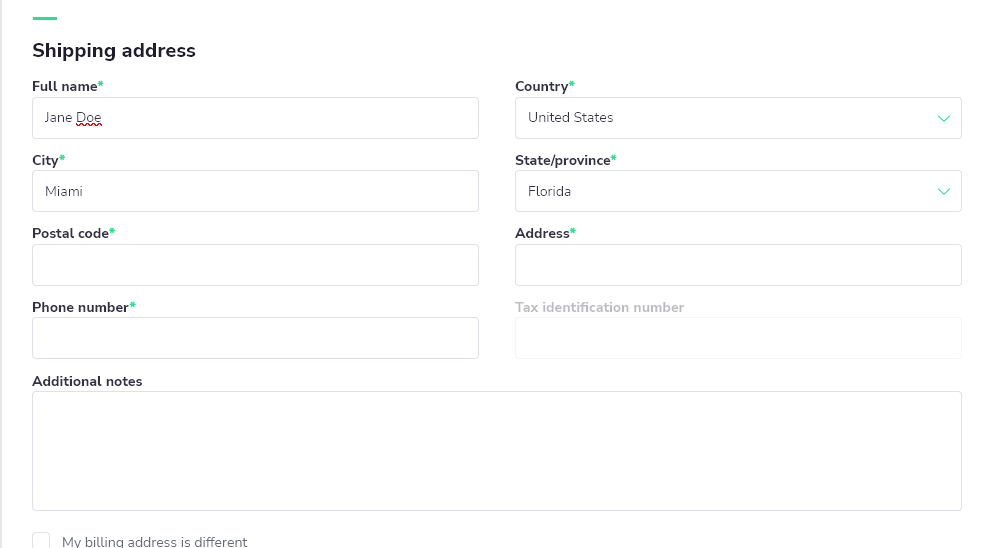Click the 'Full name' field label
The image size is (991, 548).
[x=65, y=87]
